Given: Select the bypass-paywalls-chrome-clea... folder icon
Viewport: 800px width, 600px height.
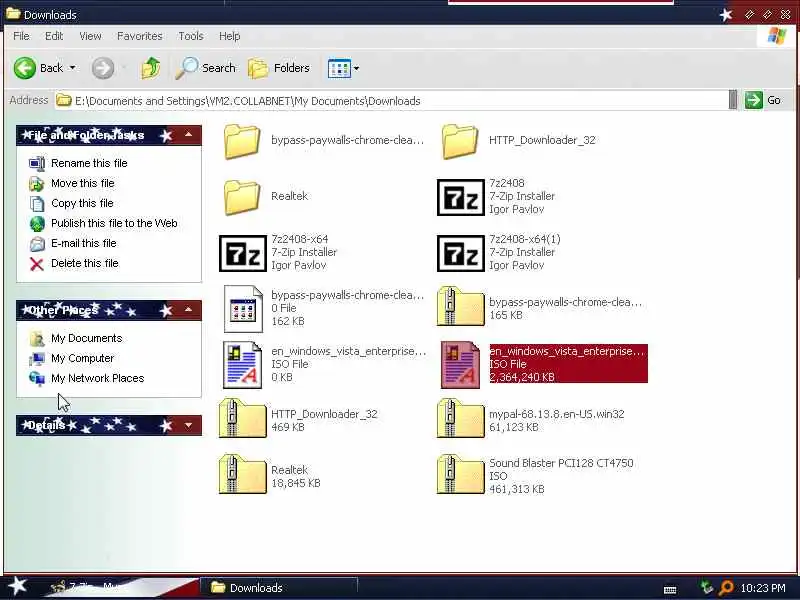Looking at the screenshot, I should tap(242, 141).
